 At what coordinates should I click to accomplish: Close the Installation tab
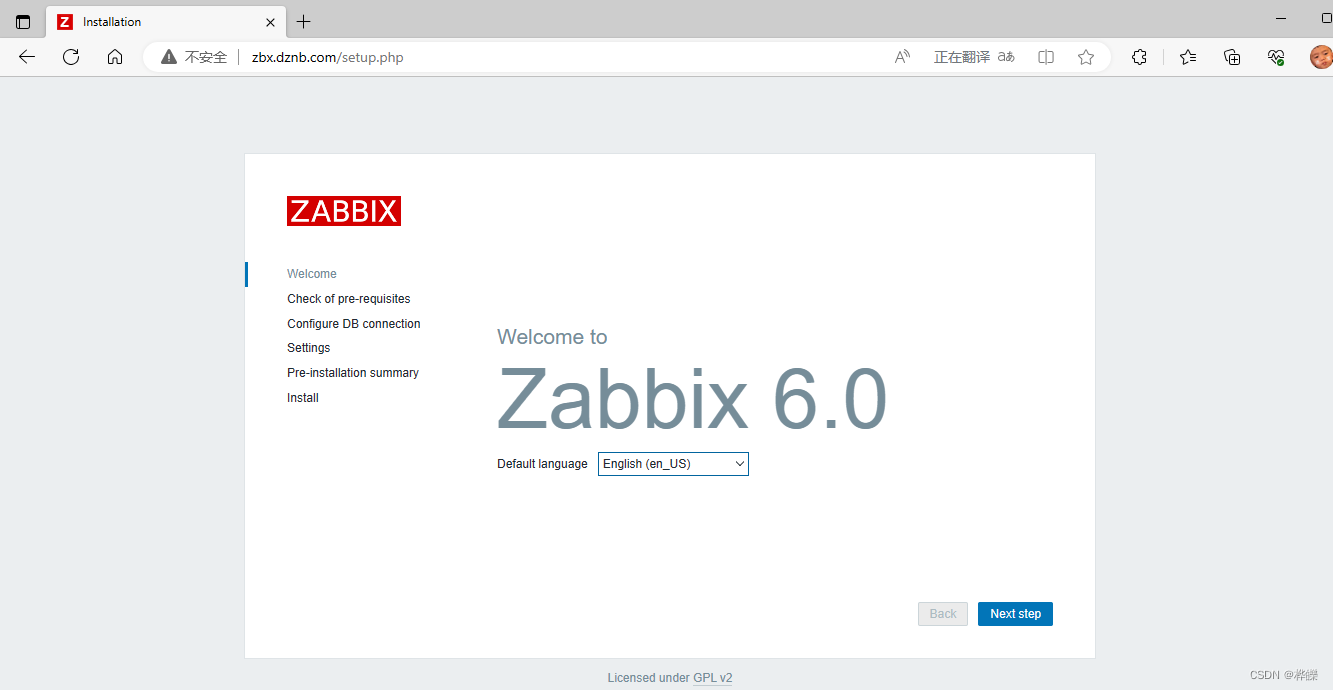click(270, 22)
